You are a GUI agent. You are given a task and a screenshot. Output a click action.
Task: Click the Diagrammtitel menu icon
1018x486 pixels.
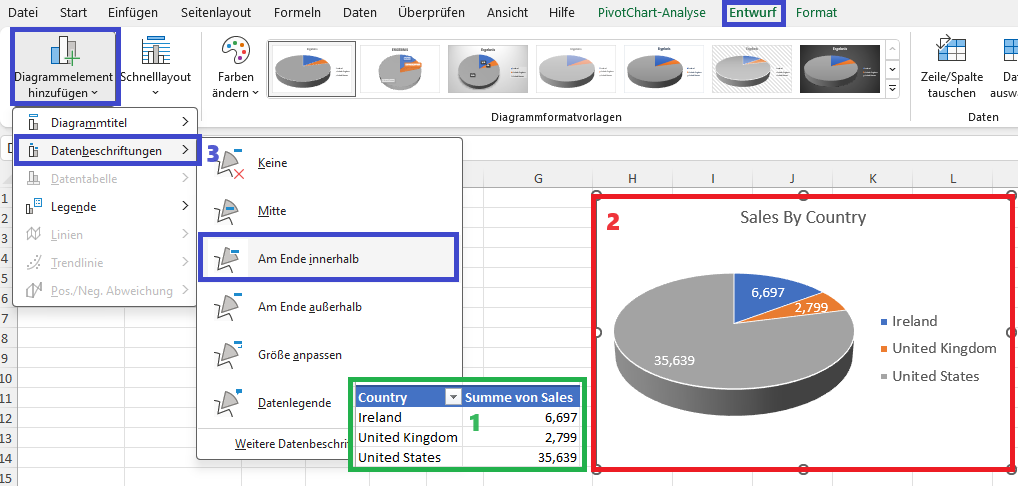click(x=34, y=122)
